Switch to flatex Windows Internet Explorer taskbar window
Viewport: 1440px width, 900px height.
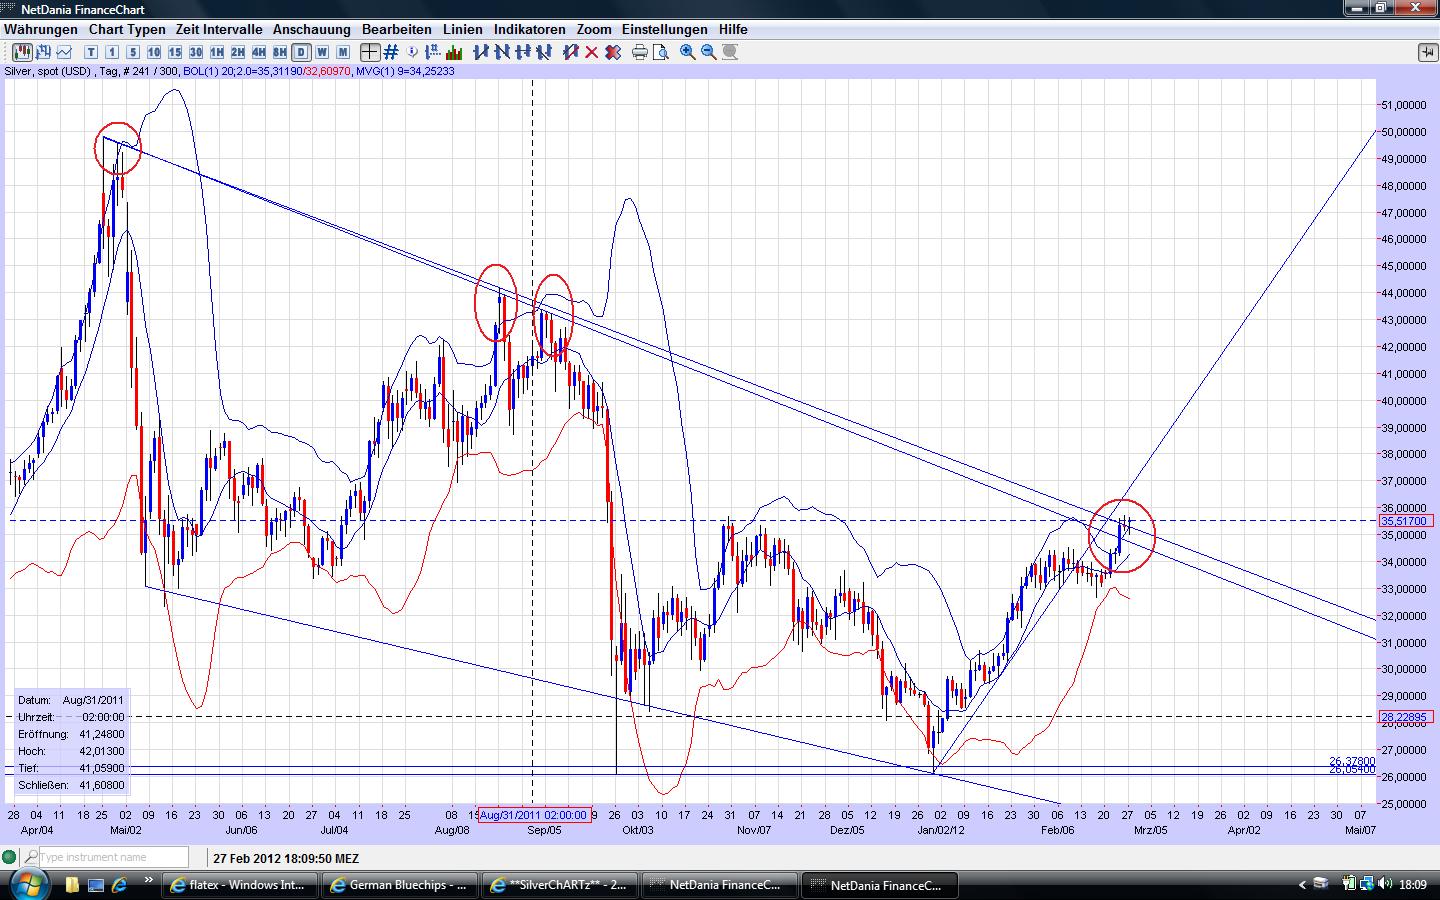click(240, 885)
